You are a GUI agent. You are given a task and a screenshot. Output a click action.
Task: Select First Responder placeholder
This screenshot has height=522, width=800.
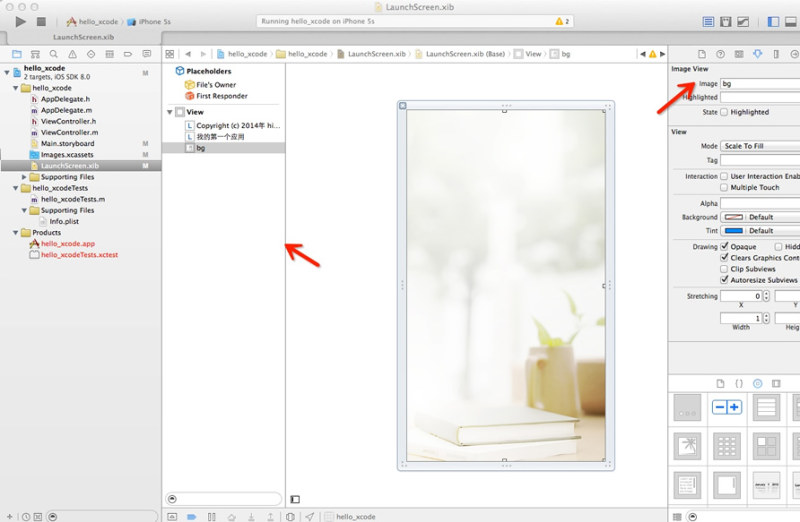coord(221,96)
